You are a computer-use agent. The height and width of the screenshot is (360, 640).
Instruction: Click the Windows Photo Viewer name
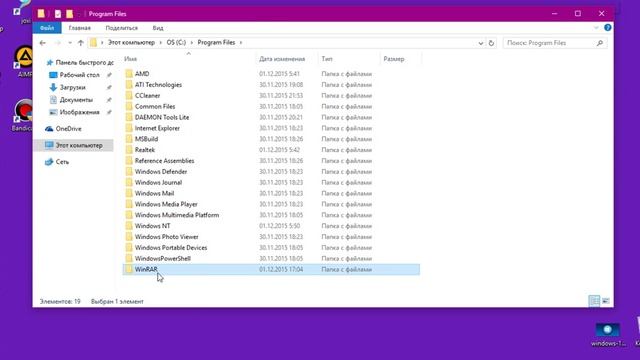(x=167, y=237)
